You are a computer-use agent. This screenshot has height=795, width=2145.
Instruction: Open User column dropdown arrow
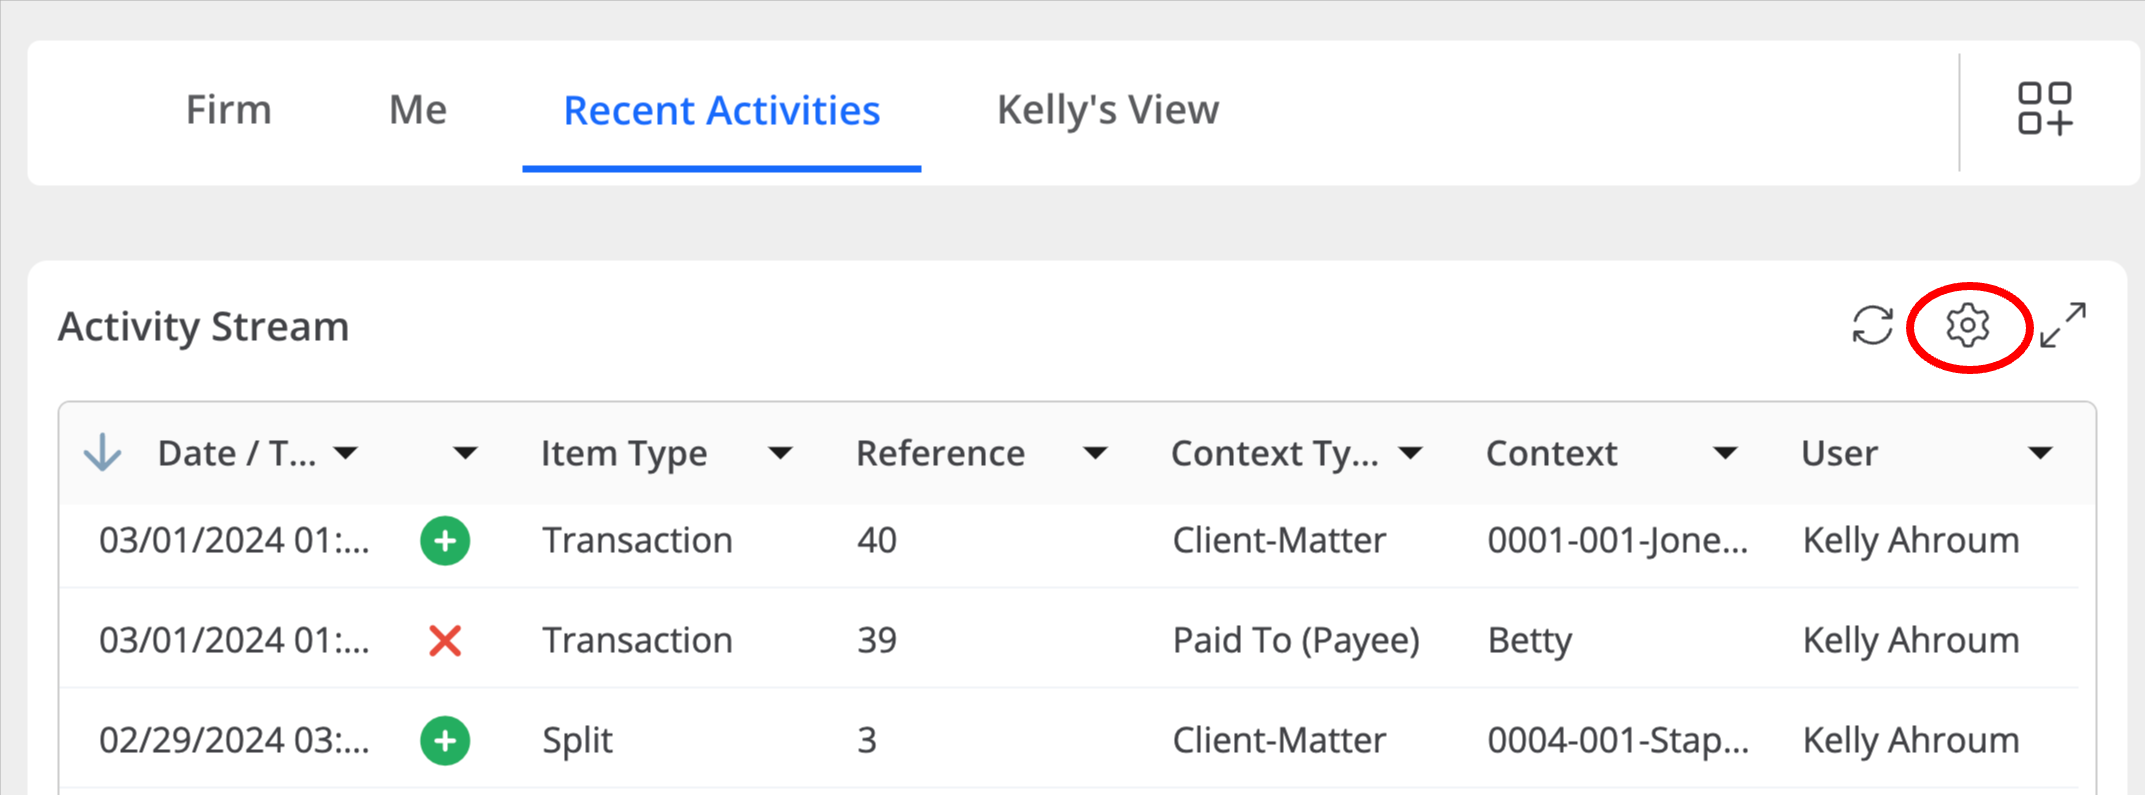[2041, 454]
